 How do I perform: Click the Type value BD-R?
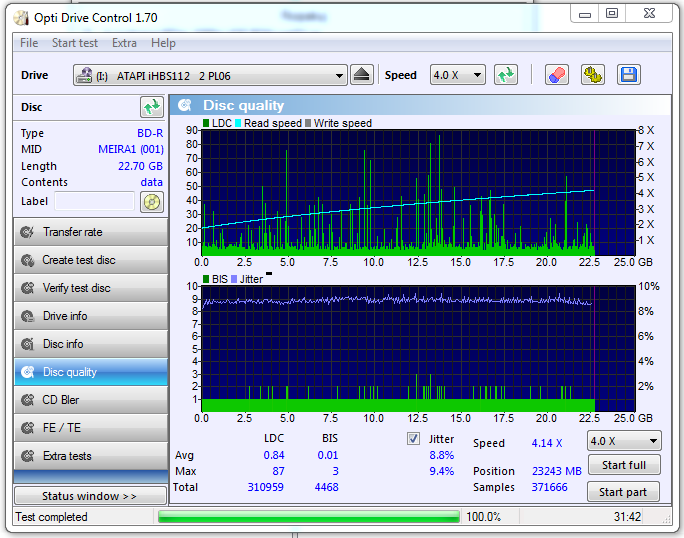tap(150, 133)
